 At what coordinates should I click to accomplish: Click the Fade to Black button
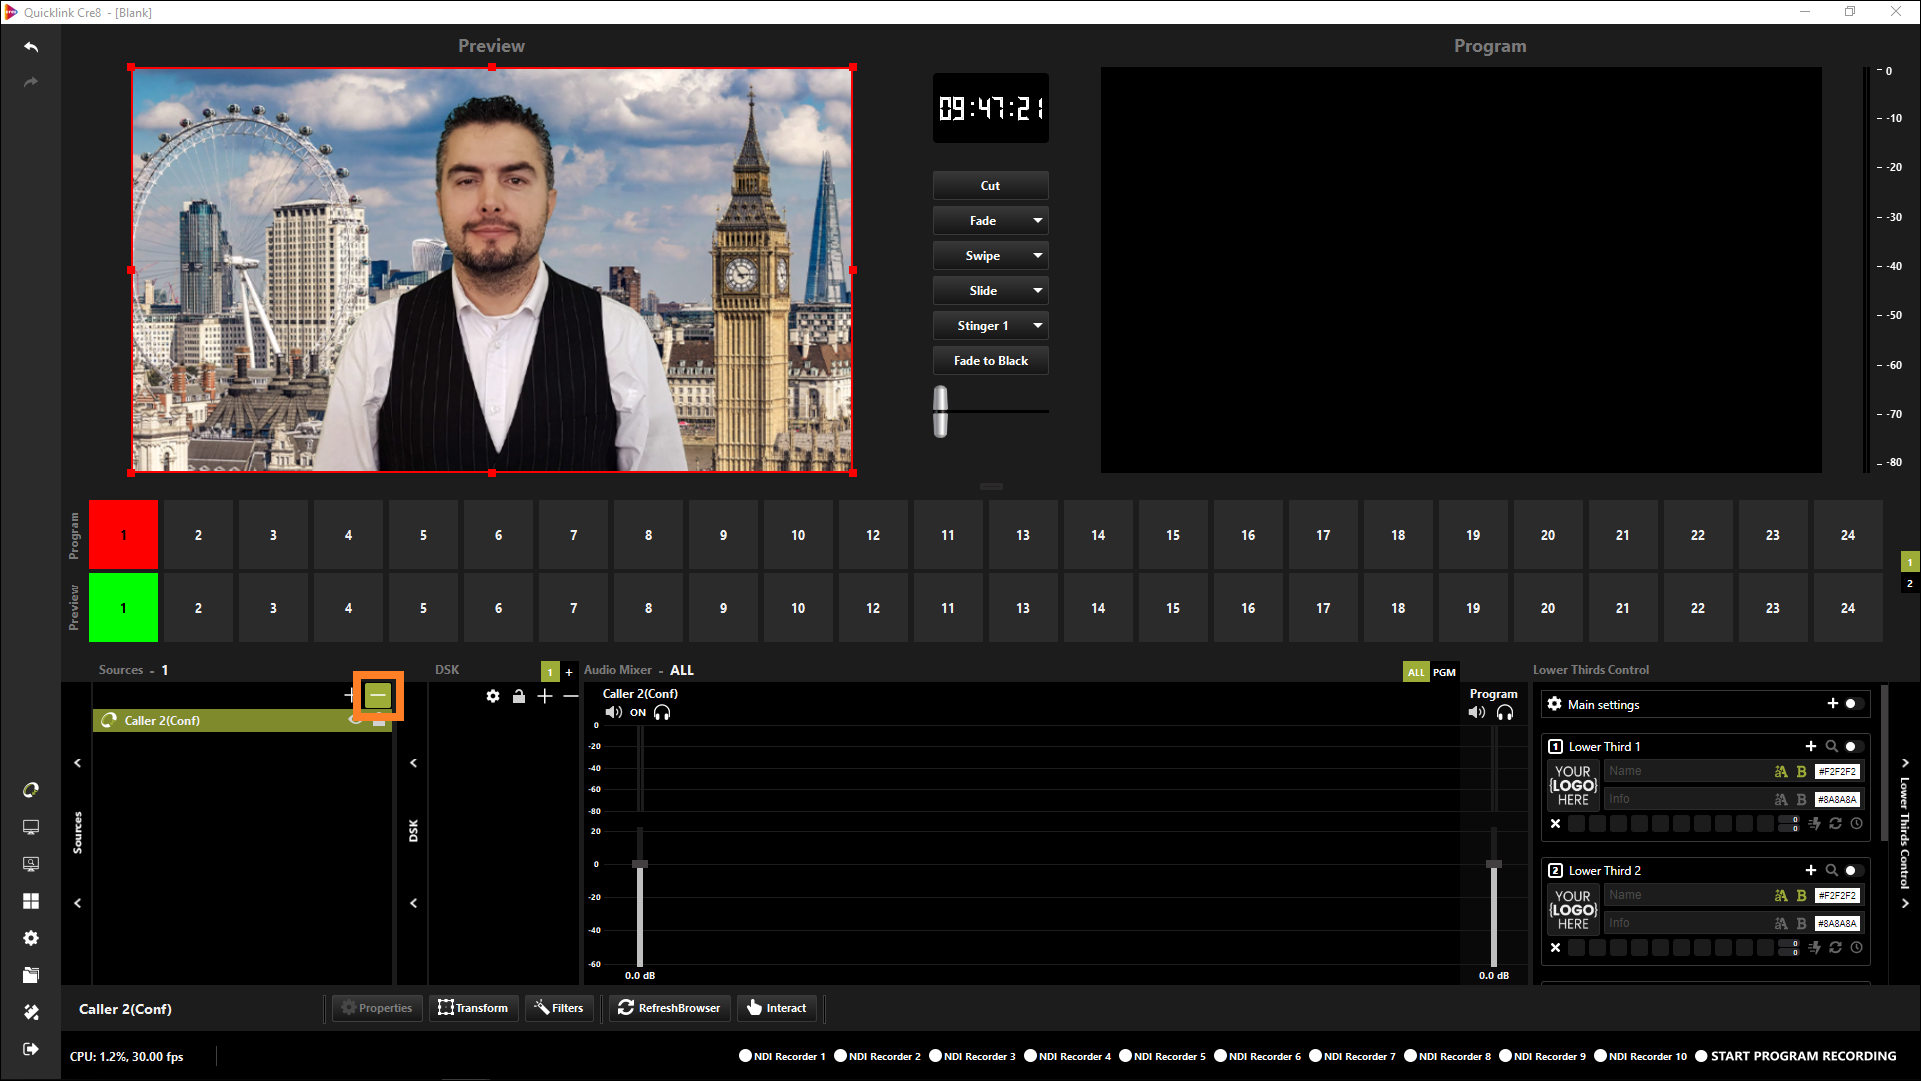pyautogui.click(x=990, y=361)
